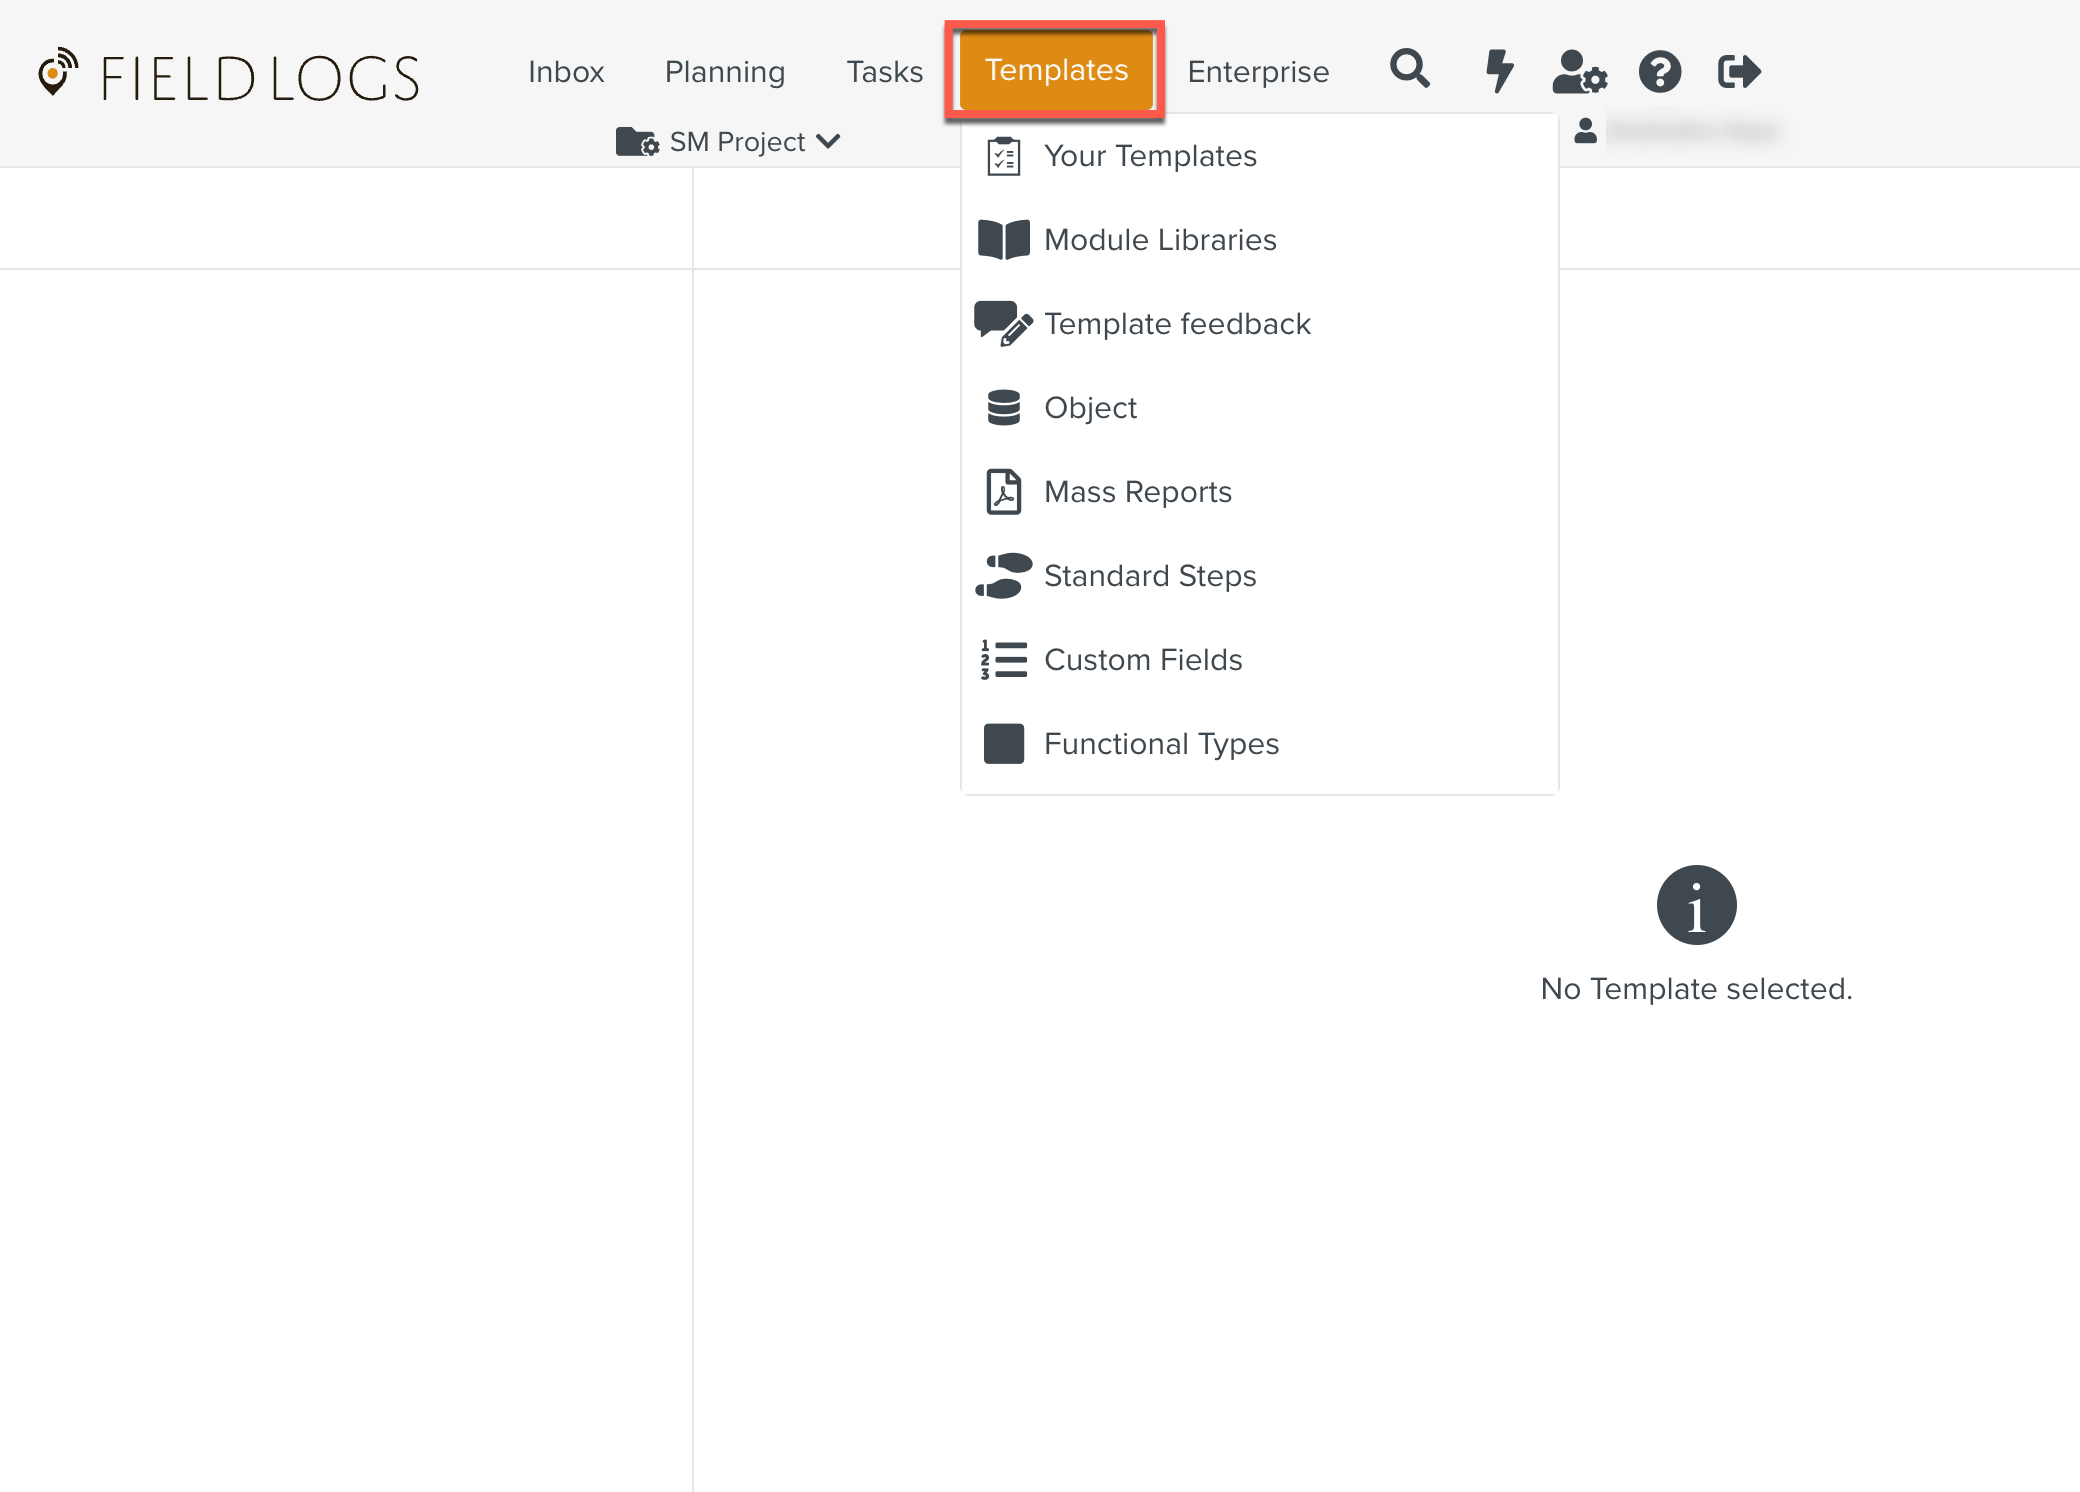Open the user settings gear icon

coord(1579,72)
